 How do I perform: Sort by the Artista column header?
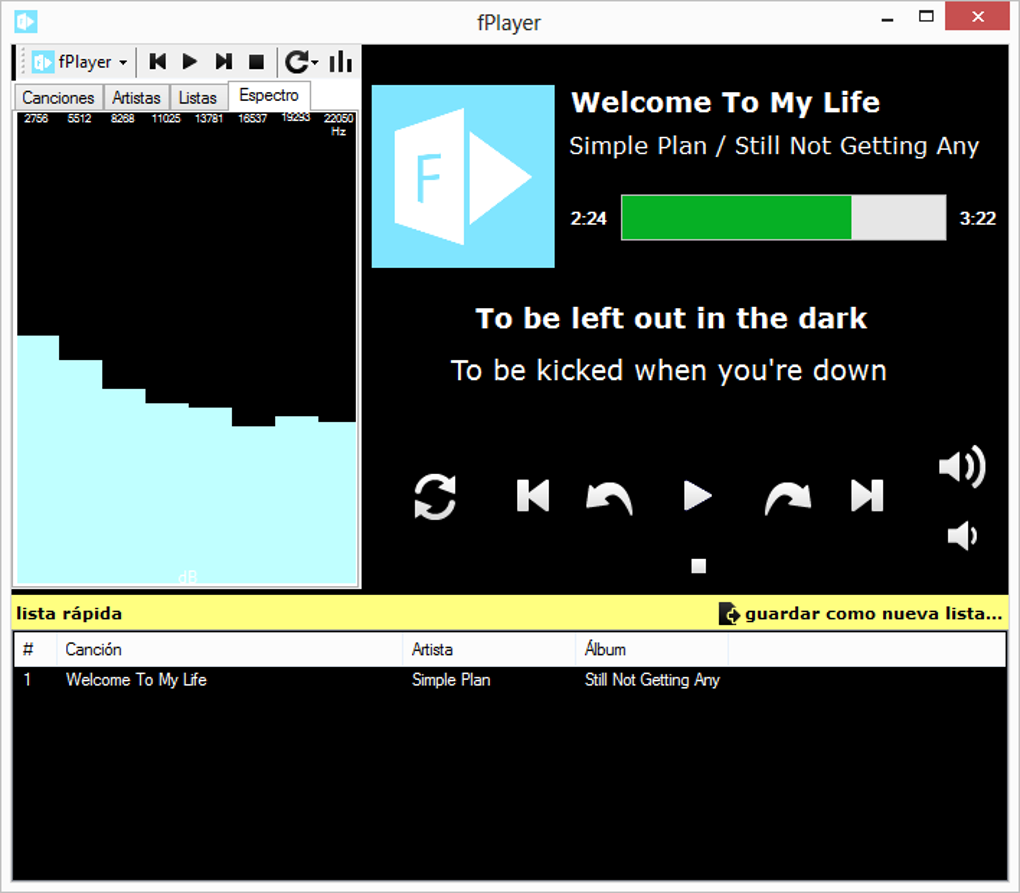point(489,649)
